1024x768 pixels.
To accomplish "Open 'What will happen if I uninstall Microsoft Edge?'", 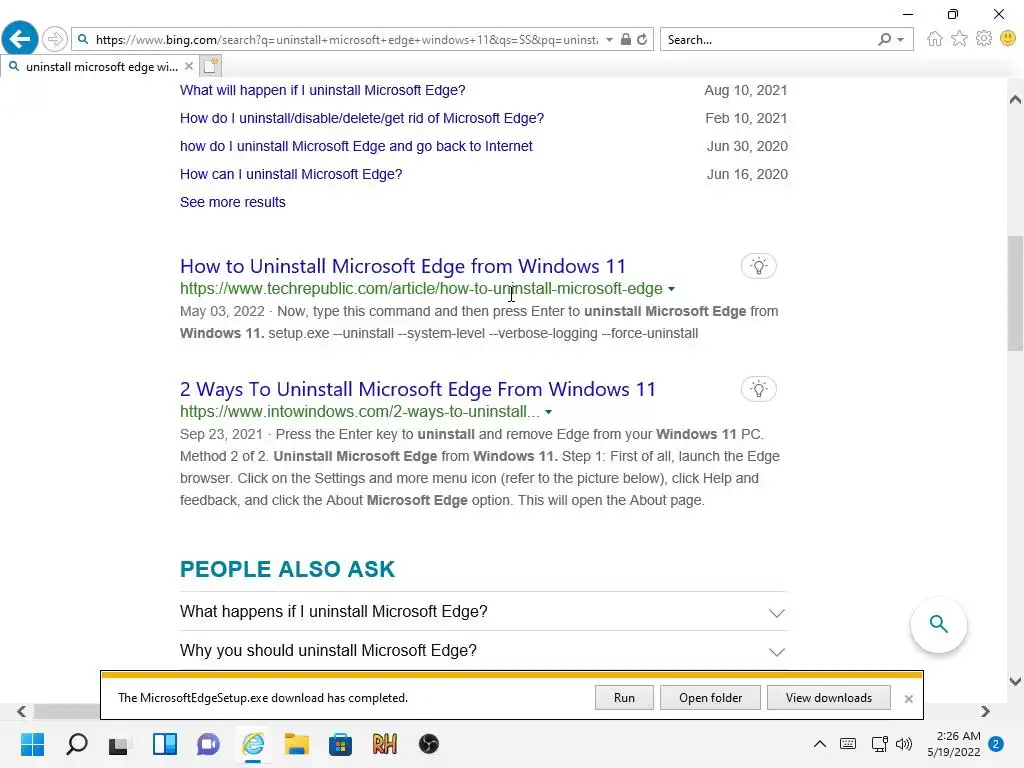I will tap(323, 90).
